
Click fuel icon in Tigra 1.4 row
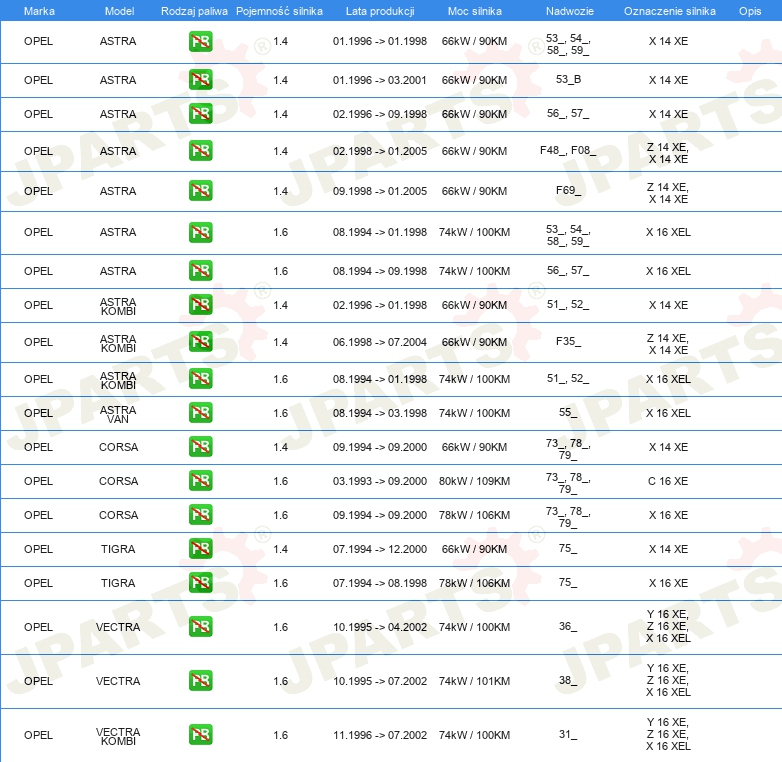pyautogui.click(x=200, y=549)
